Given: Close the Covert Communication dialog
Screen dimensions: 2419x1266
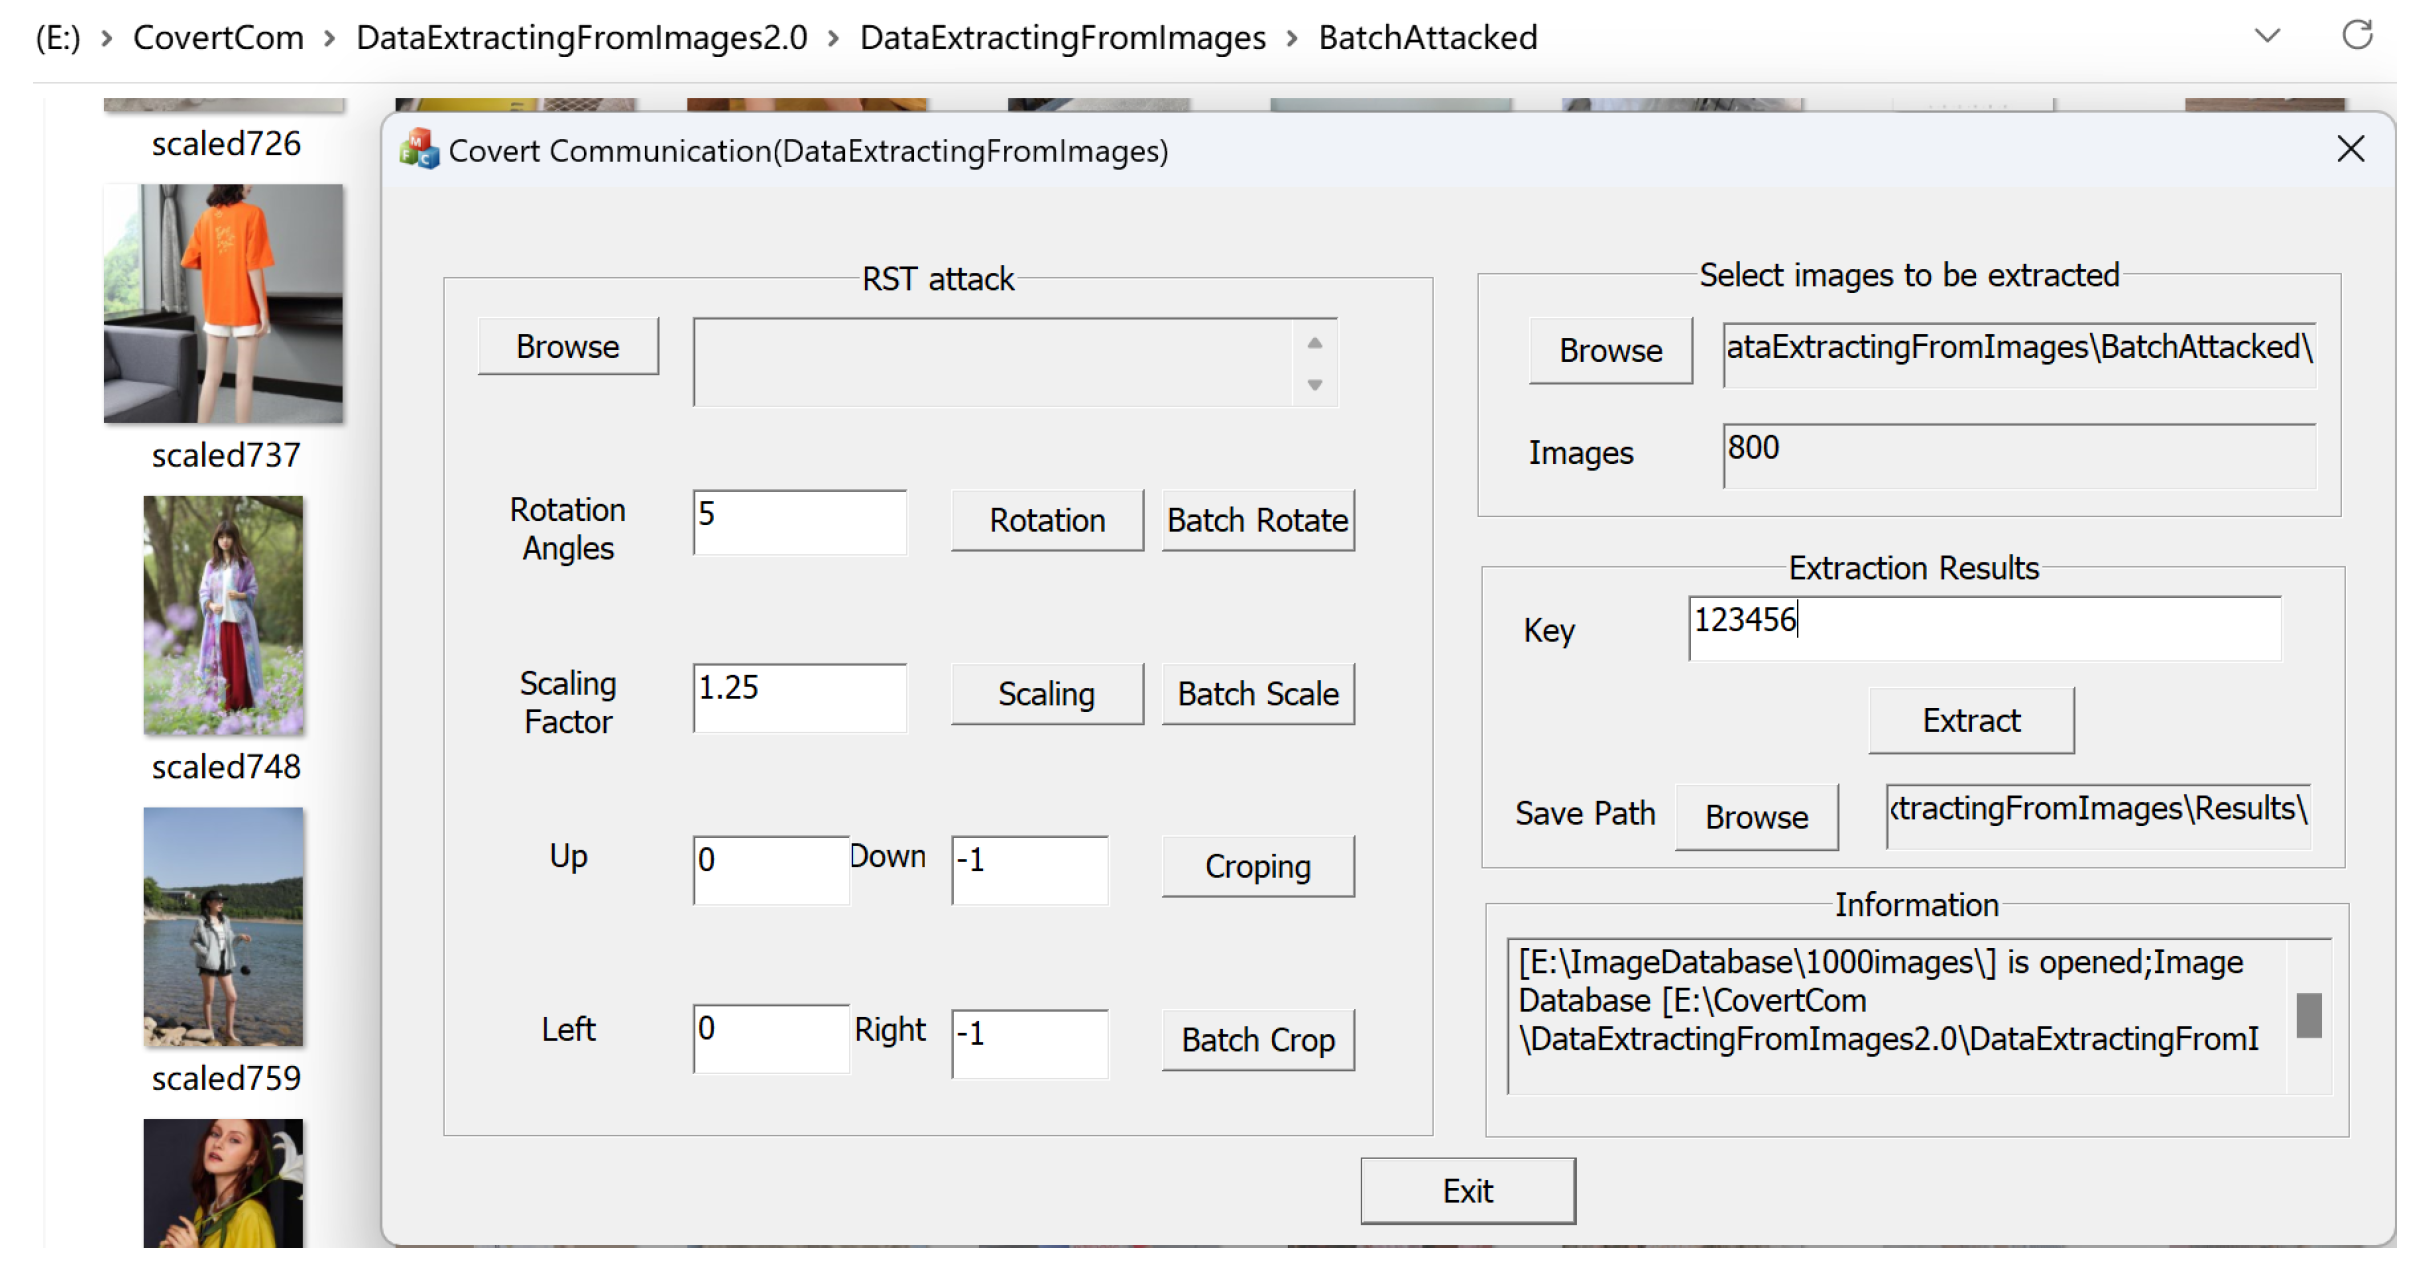Looking at the screenshot, I should pyautogui.click(x=2350, y=149).
